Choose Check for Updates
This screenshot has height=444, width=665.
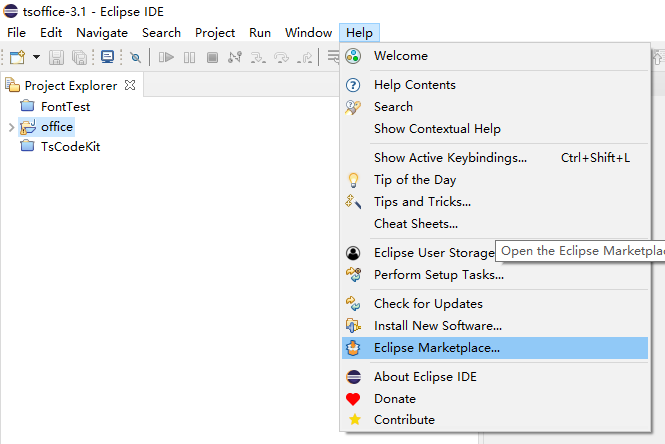click(x=495, y=304)
